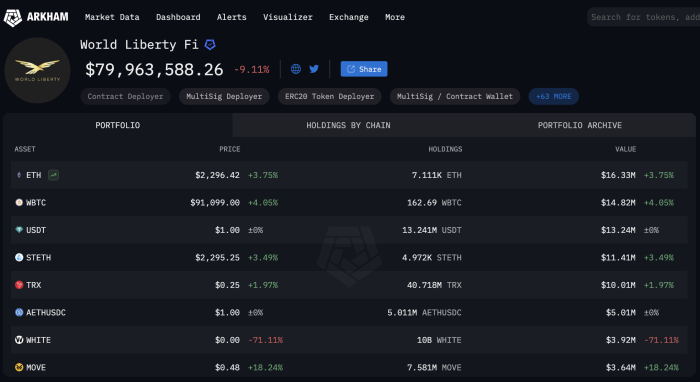Viewport: 700px width, 382px height.
Task: Click the total balance $79,963,588.26
Action: (x=154, y=70)
